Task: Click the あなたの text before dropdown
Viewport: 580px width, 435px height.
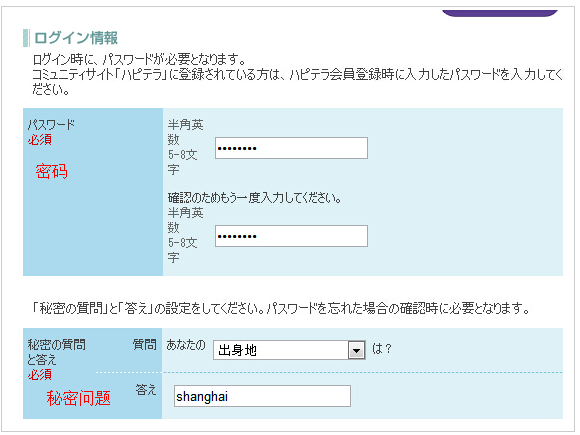Action: pyautogui.click(x=186, y=345)
